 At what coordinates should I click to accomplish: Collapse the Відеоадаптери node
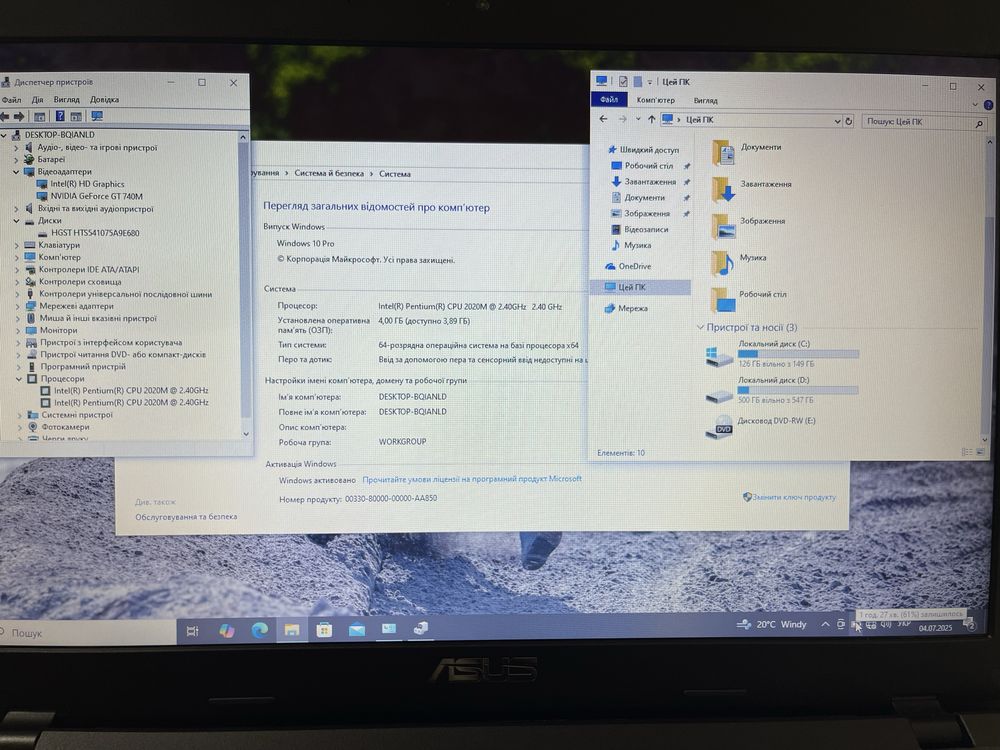(x=16, y=172)
